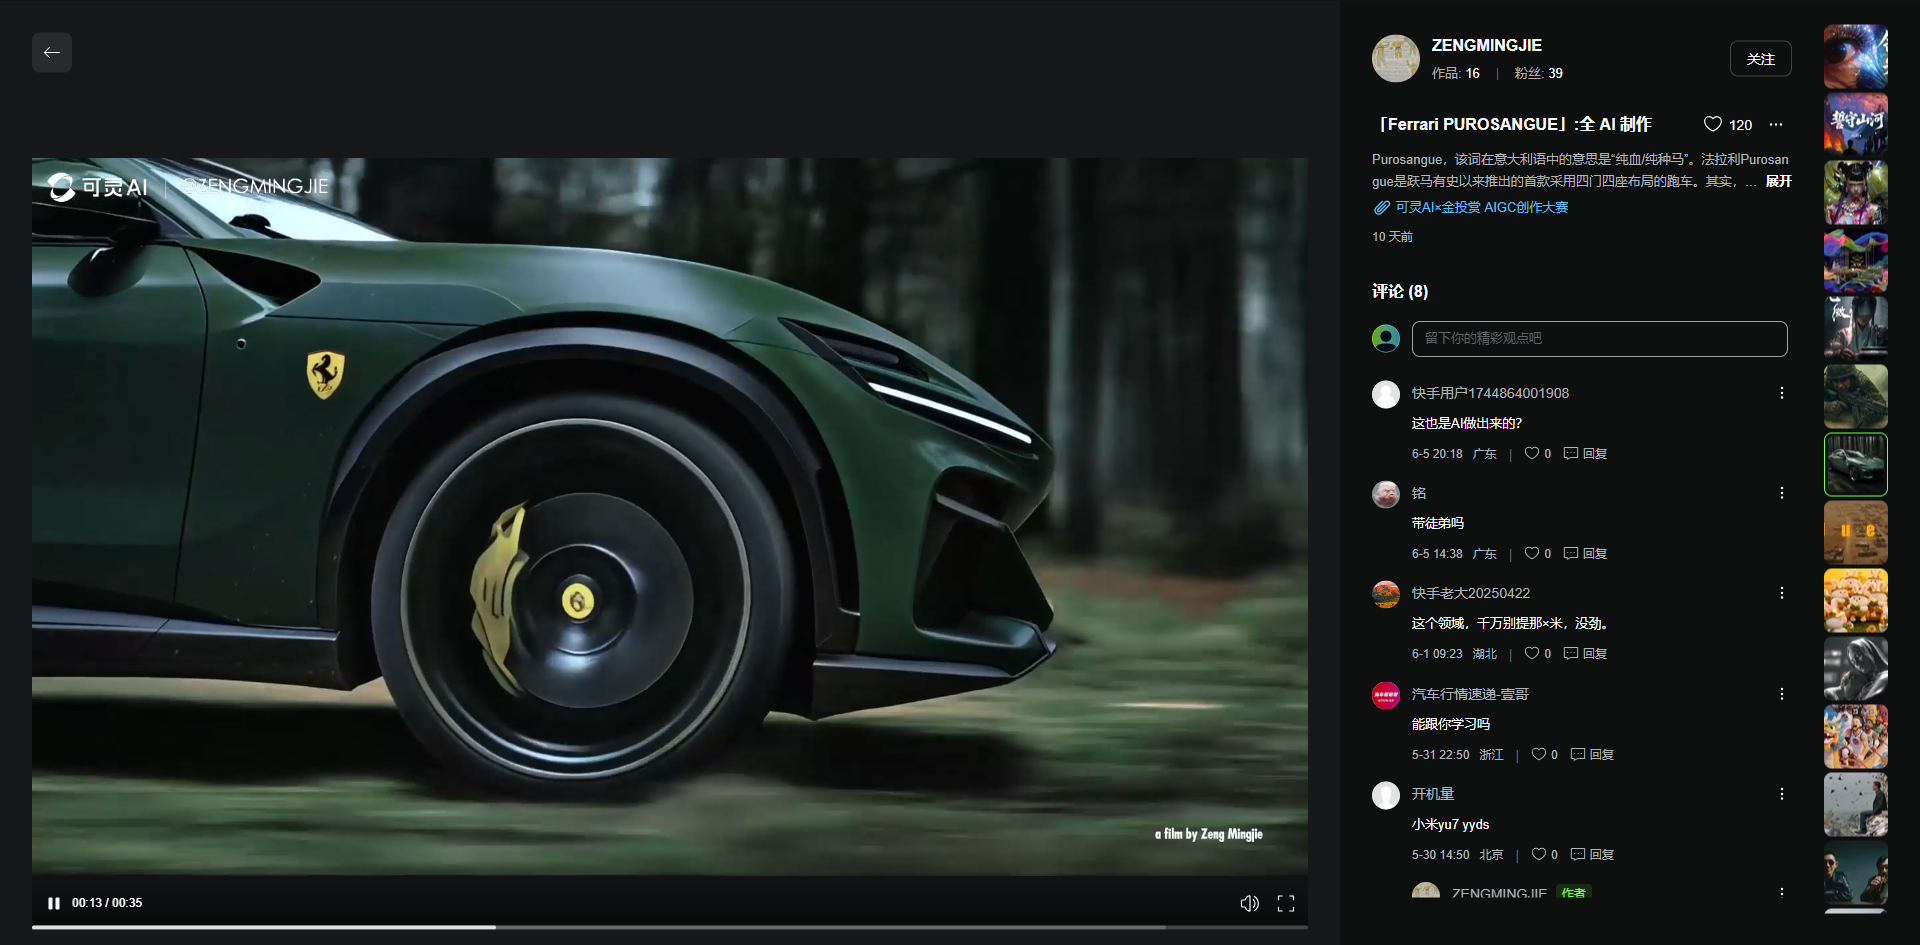Reply to 带徒弟吗 comment
Image resolution: width=1920 pixels, height=945 pixels.
tap(1586, 553)
